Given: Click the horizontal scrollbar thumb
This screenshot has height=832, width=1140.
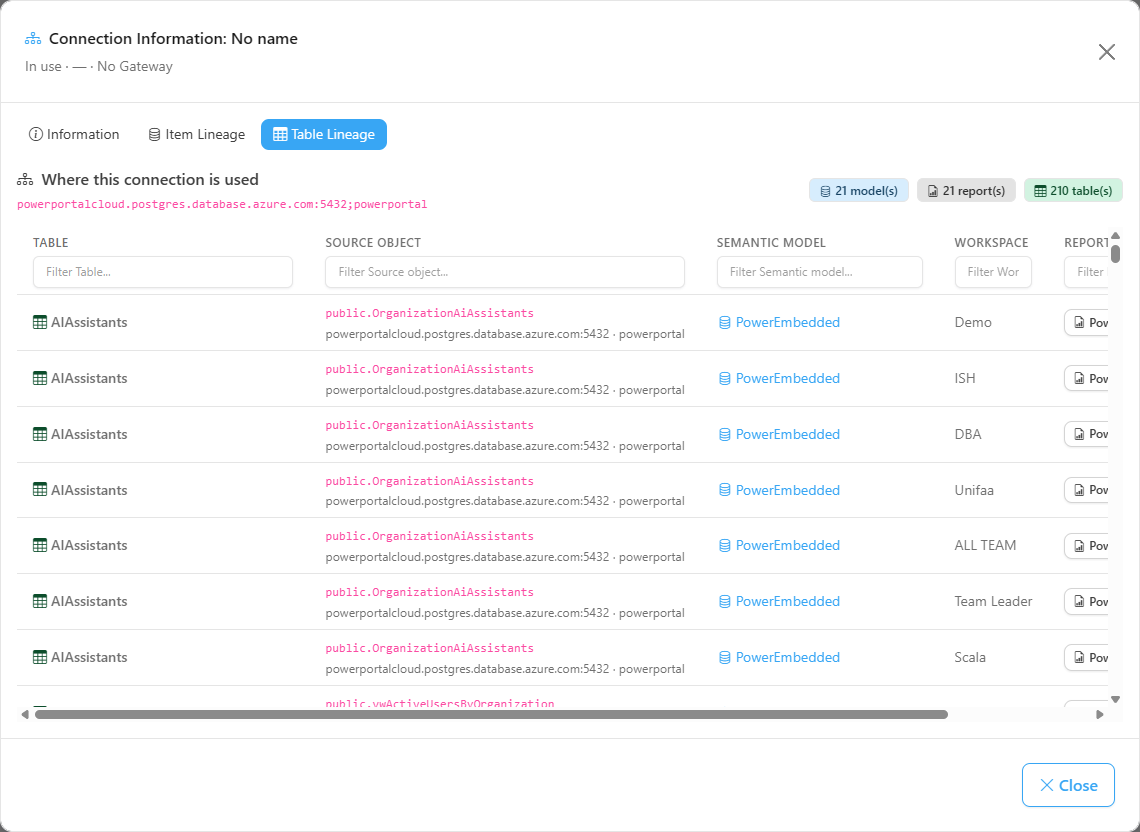Looking at the screenshot, I should 491,715.
